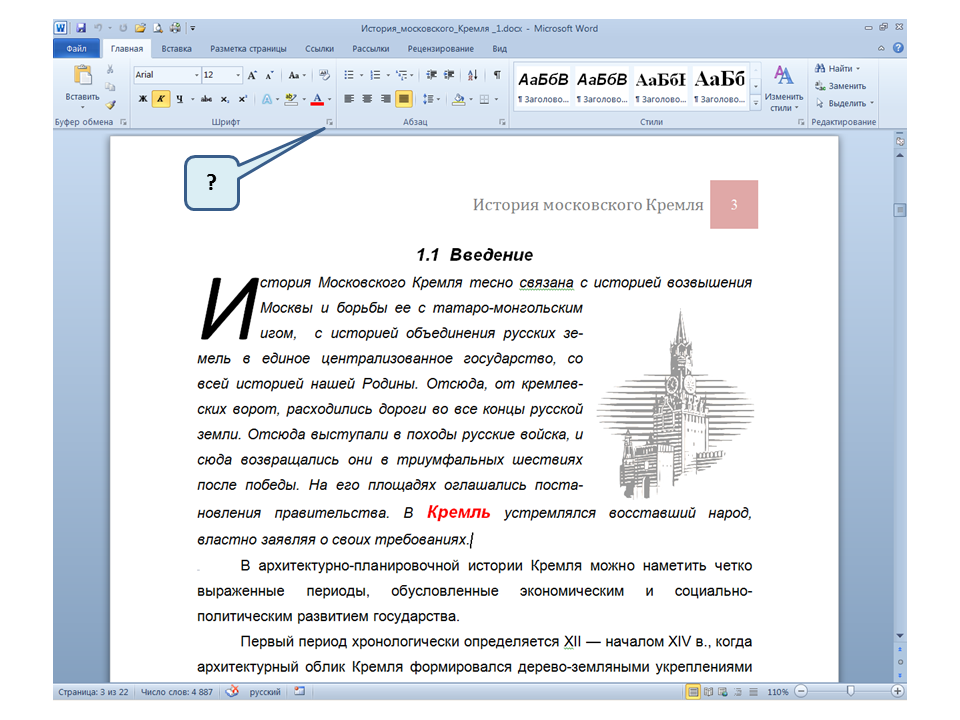Click the Заменить button
Screen dimensions: 960x720
click(x=839, y=86)
